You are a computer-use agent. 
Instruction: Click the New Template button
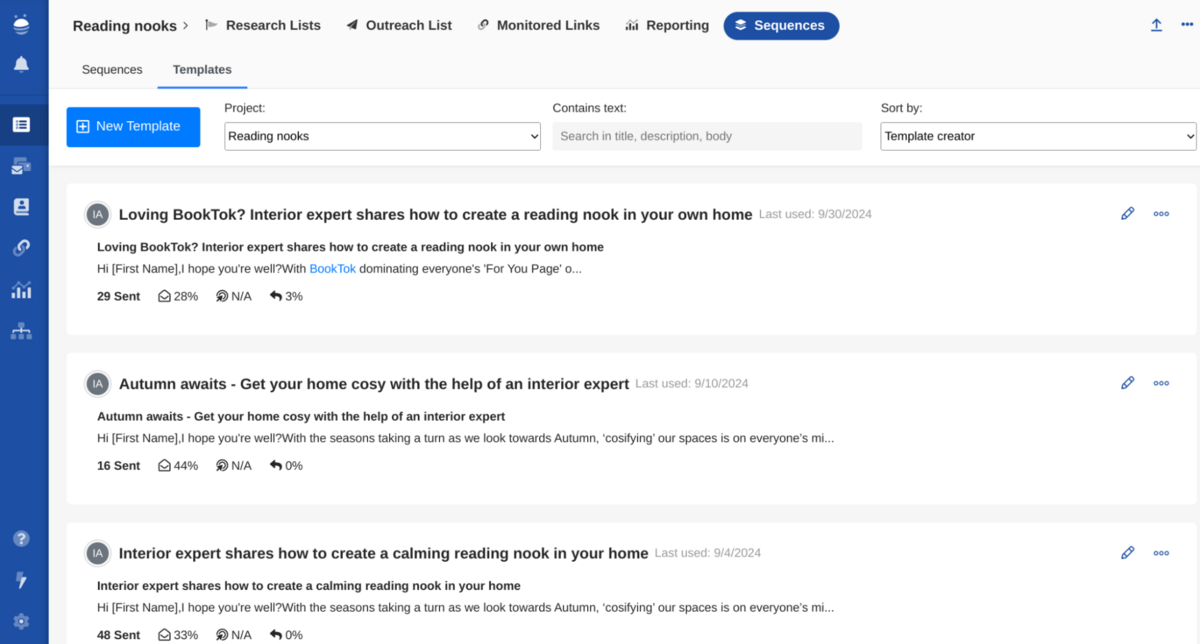coord(133,127)
